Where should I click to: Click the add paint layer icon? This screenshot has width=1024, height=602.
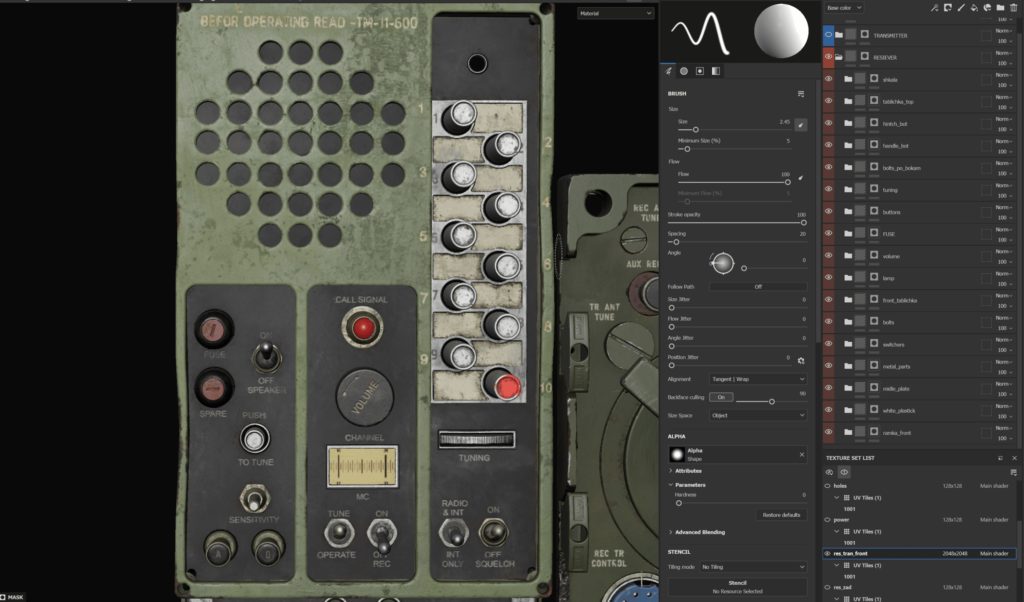(962, 8)
